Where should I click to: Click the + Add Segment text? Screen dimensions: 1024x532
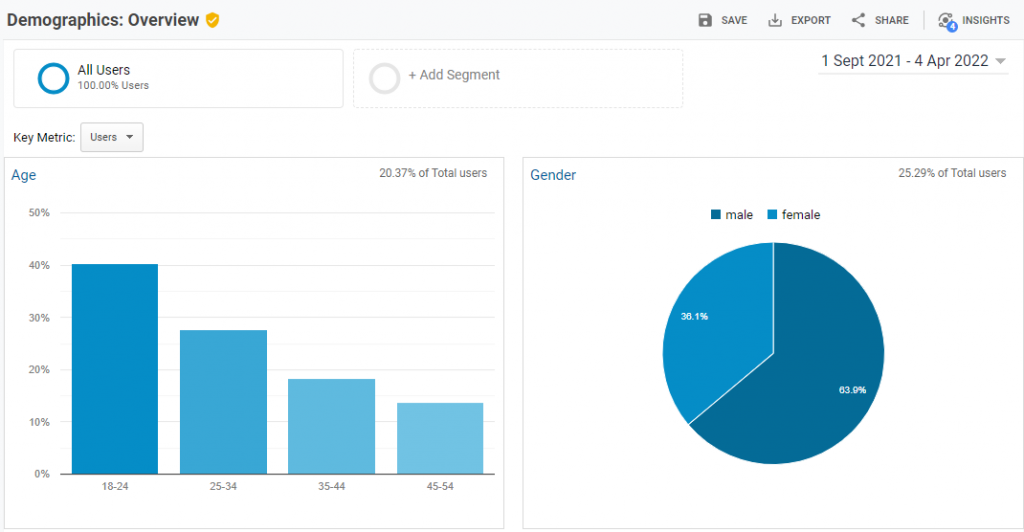click(454, 75)
